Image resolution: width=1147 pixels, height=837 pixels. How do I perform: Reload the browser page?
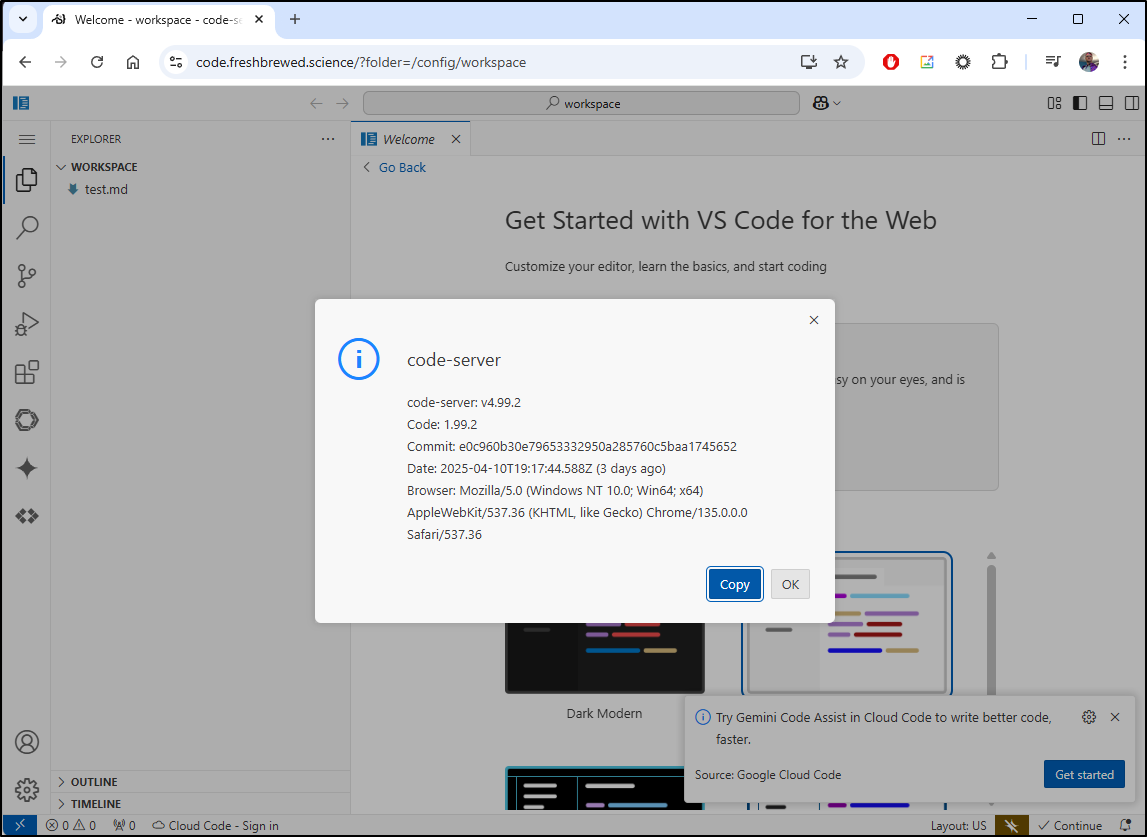click(x=97, y=62)
